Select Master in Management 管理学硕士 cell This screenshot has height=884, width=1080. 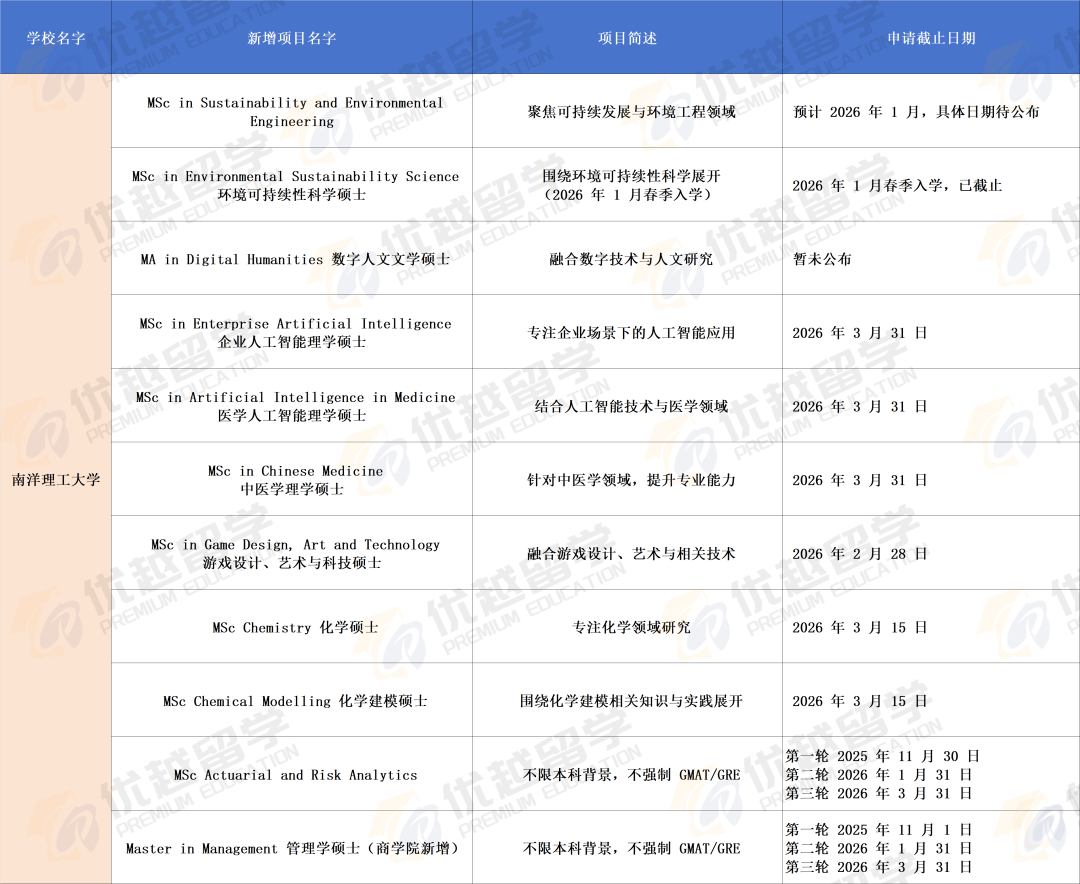tap(293, 849)
